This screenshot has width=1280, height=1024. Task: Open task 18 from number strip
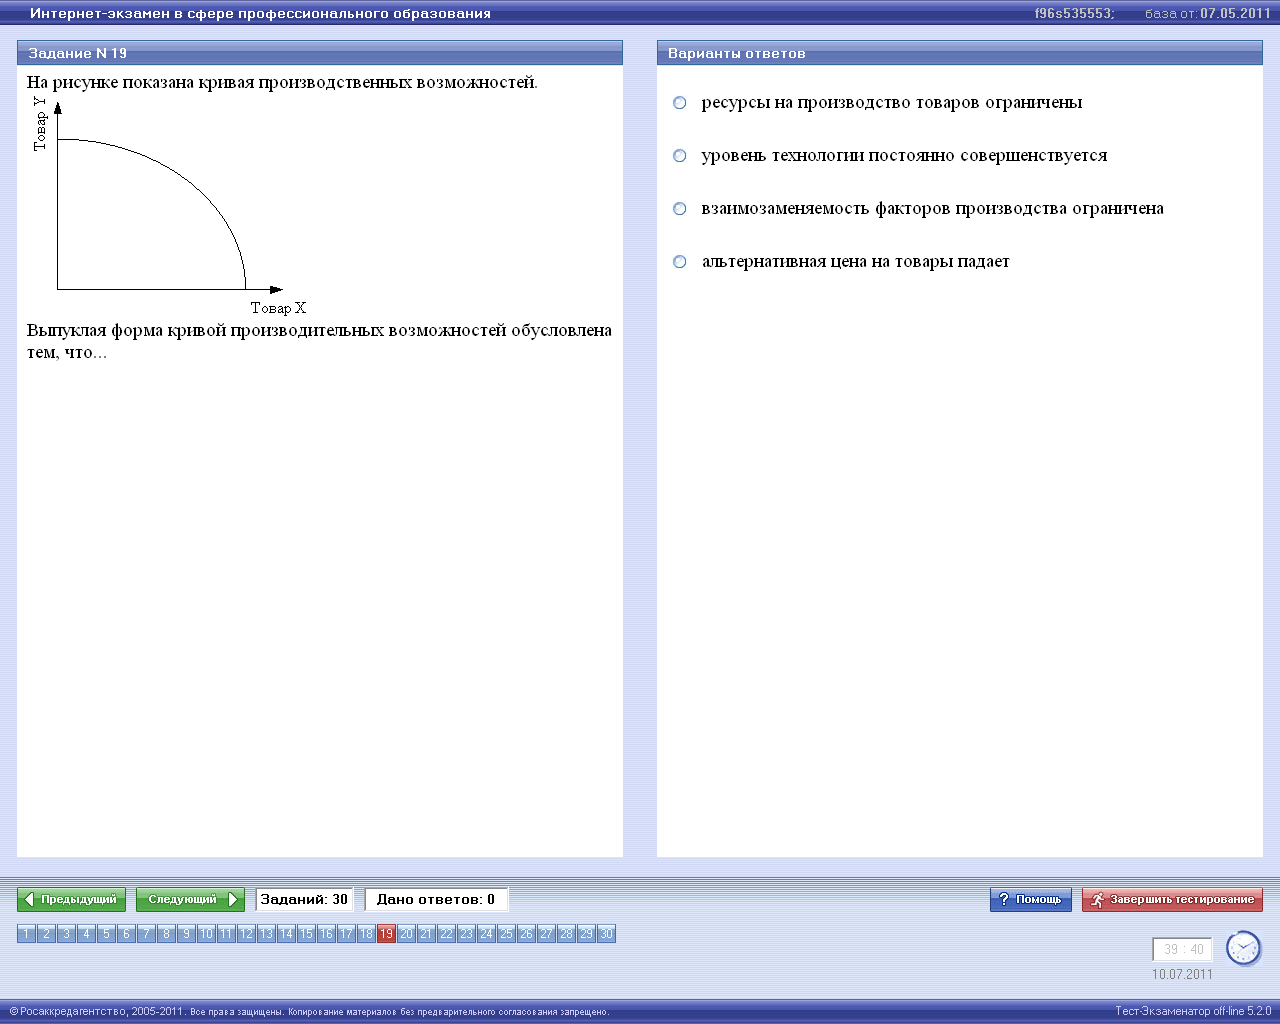(366, 934)
